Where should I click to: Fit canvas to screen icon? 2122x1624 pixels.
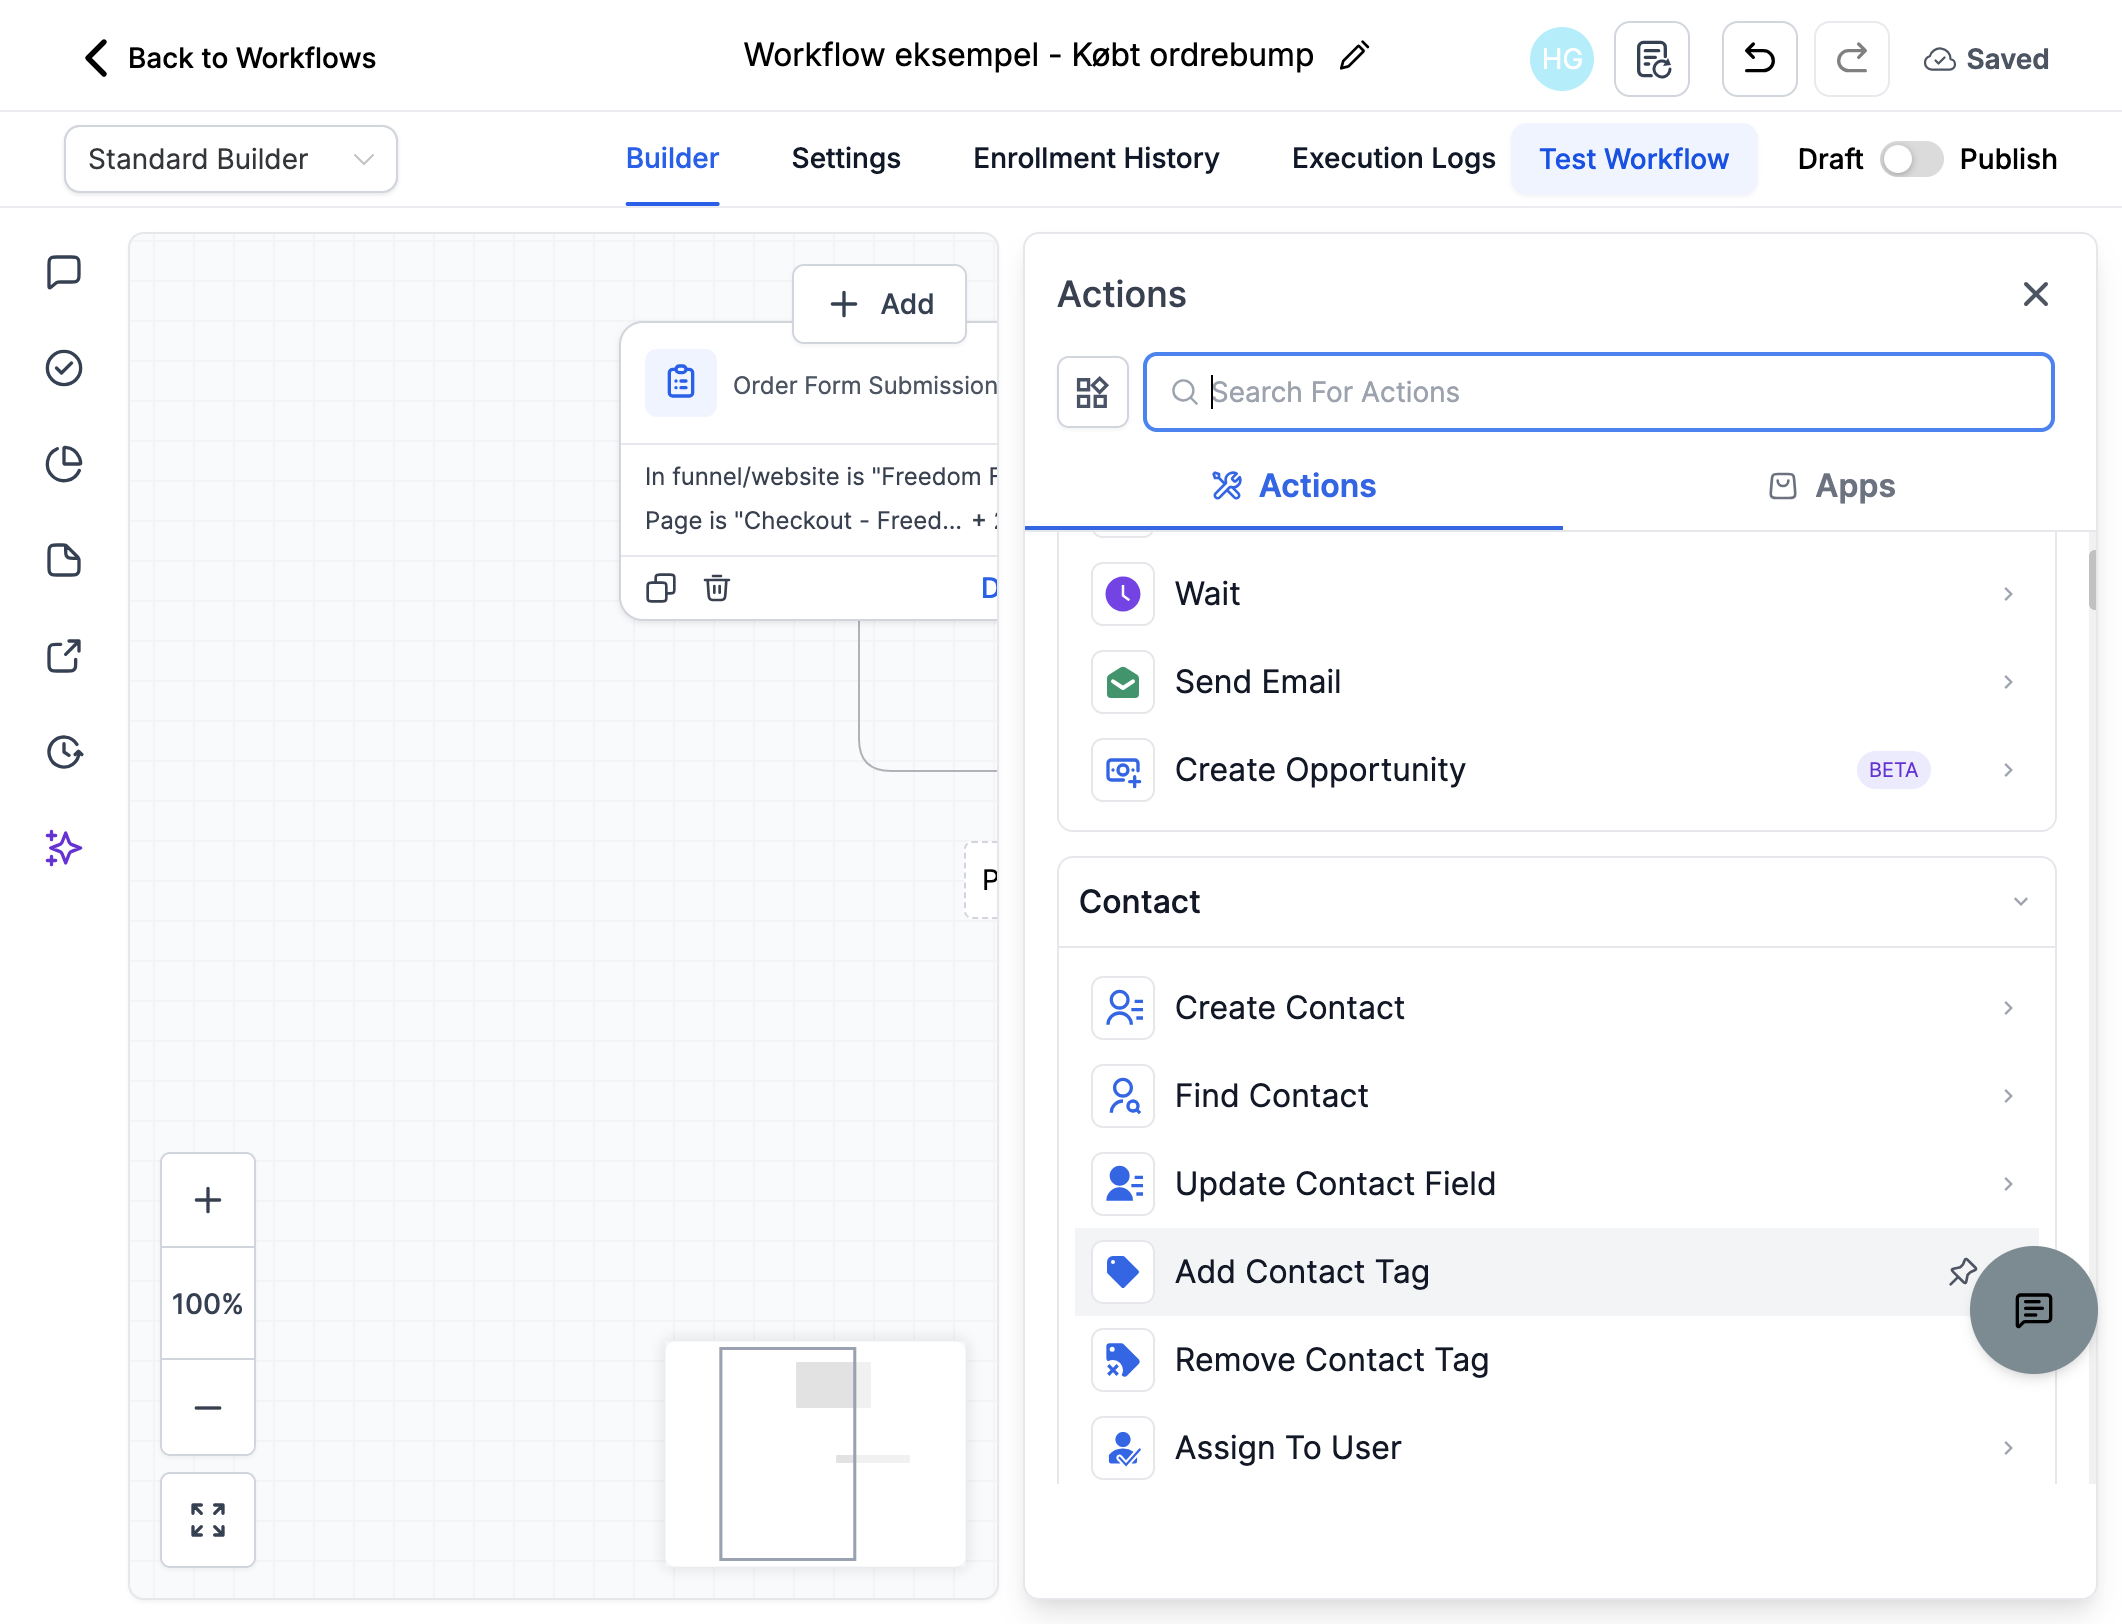(208, 1520)
